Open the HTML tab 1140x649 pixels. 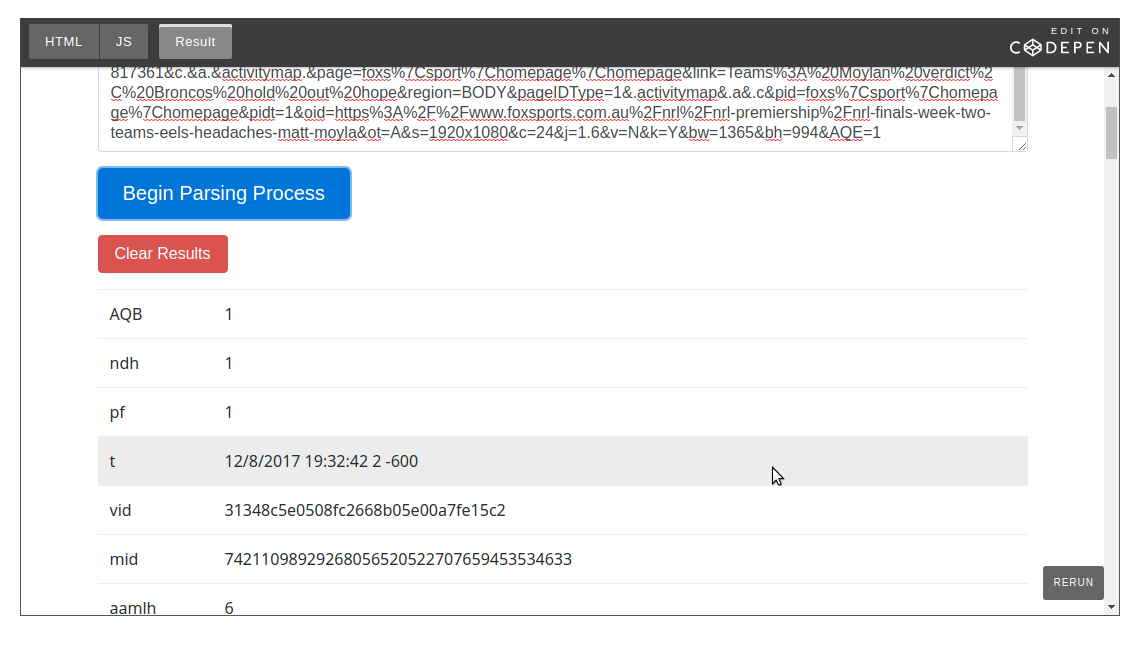pos(64,41)
